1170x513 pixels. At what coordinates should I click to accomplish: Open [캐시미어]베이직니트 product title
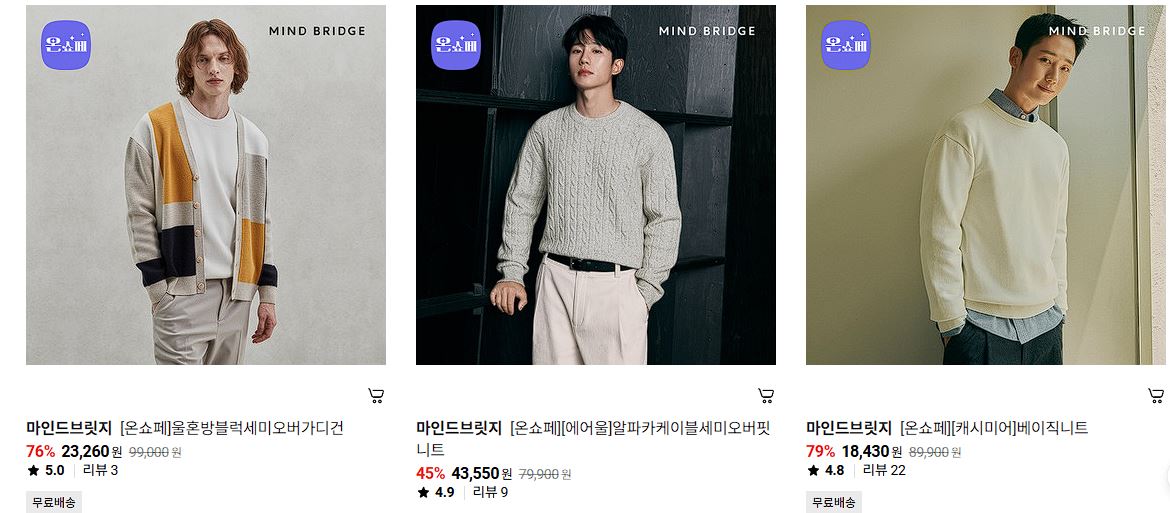1020,428
